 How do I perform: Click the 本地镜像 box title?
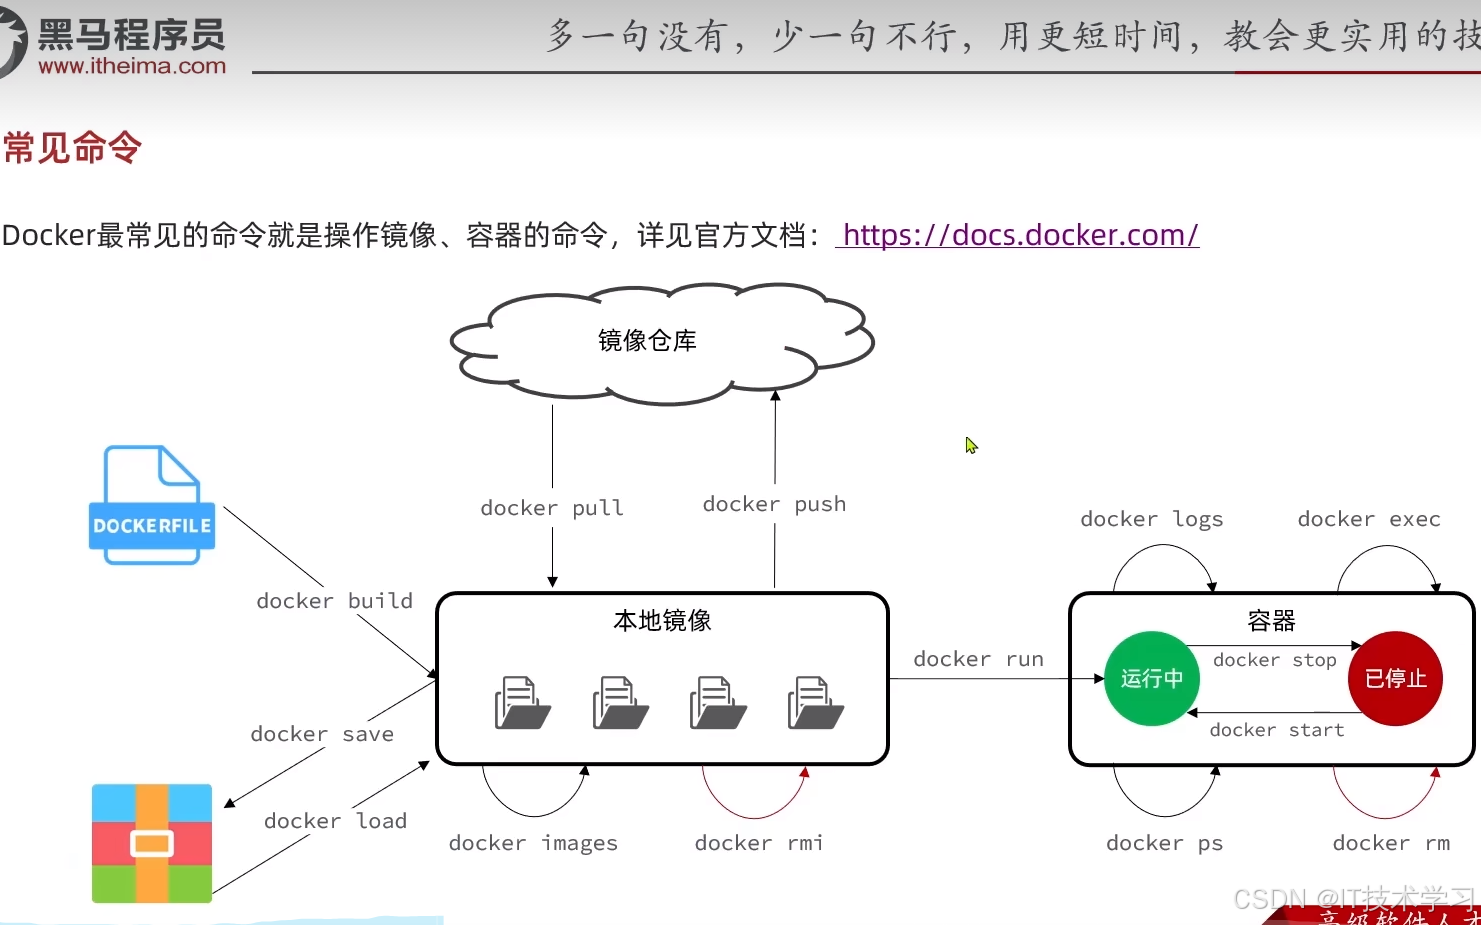[662, 621]
